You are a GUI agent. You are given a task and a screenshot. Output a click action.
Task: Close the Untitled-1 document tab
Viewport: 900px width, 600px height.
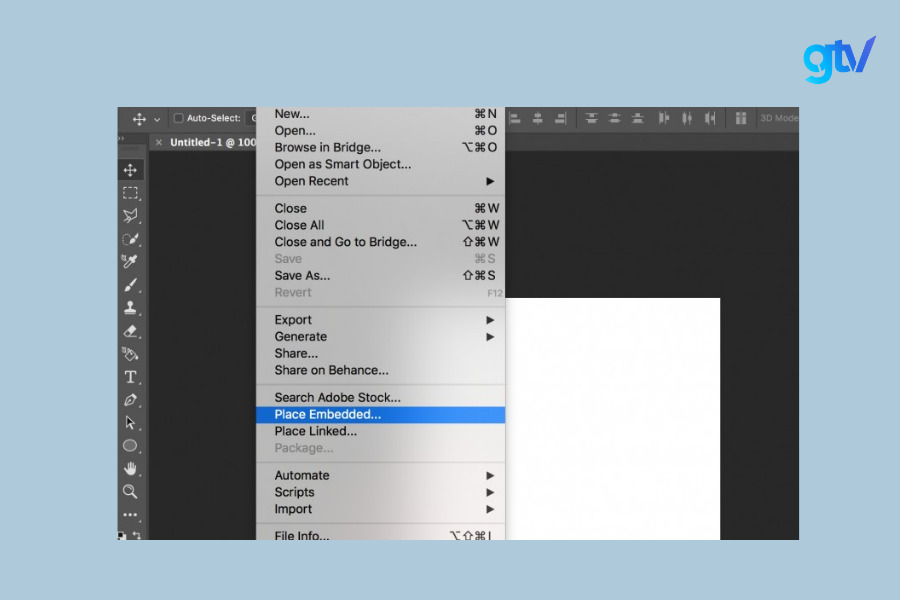(x=159, y=143)
